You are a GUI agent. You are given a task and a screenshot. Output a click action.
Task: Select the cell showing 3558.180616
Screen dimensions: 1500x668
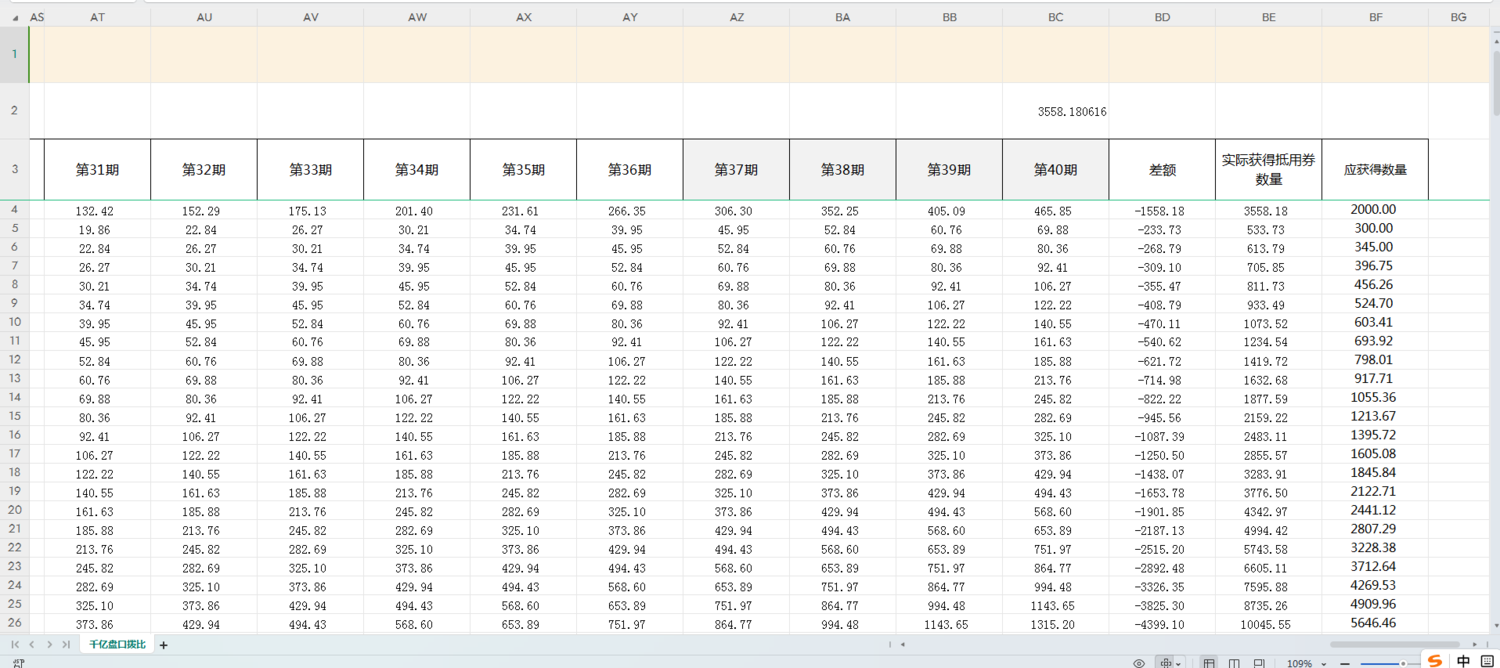click(1056, 111)
